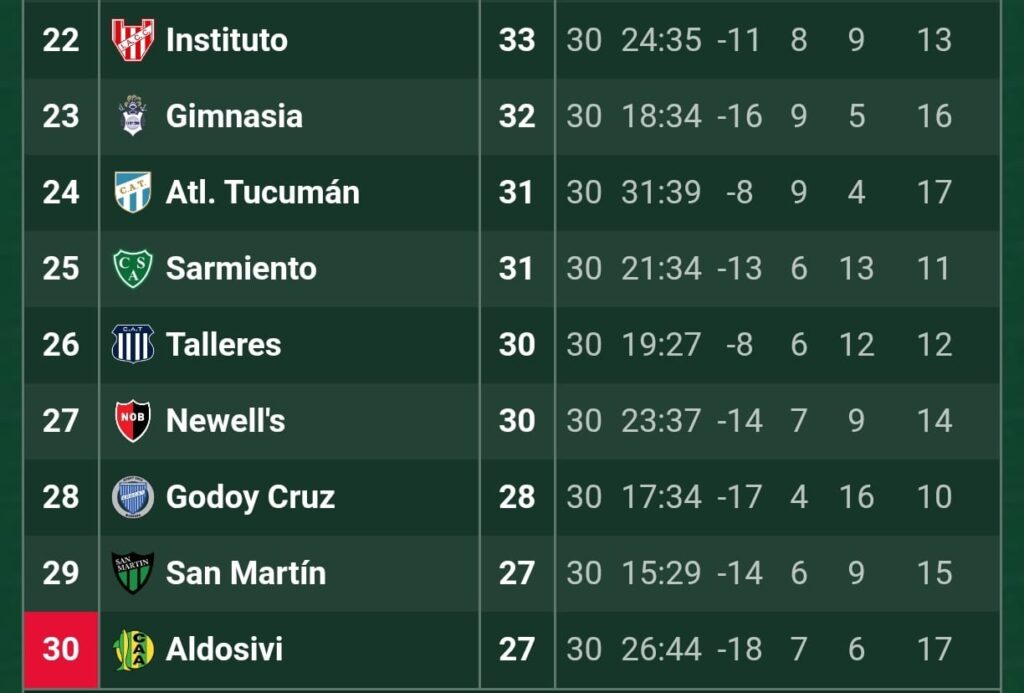Click the Aldosivi yellow-green crest
1024x693 pixels.
pos(132,649)
